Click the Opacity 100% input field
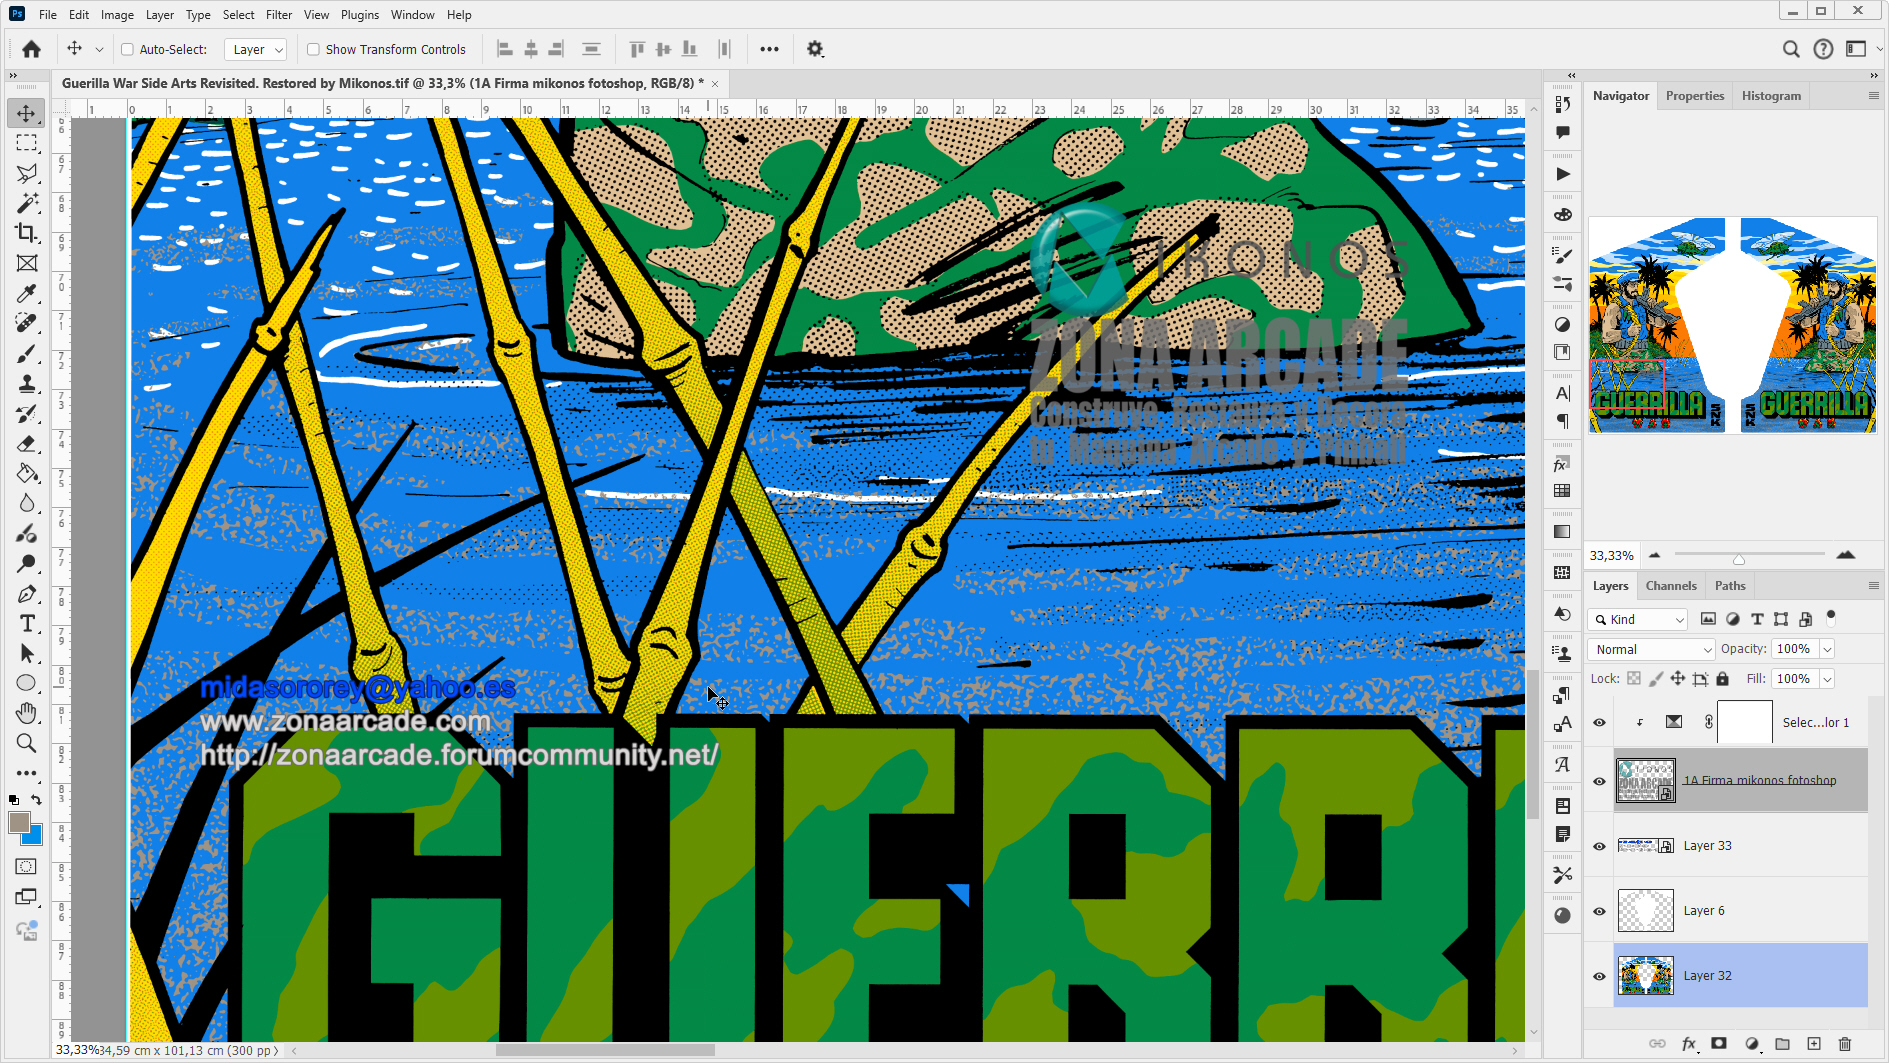1889x1063 pixels. 1795,650
